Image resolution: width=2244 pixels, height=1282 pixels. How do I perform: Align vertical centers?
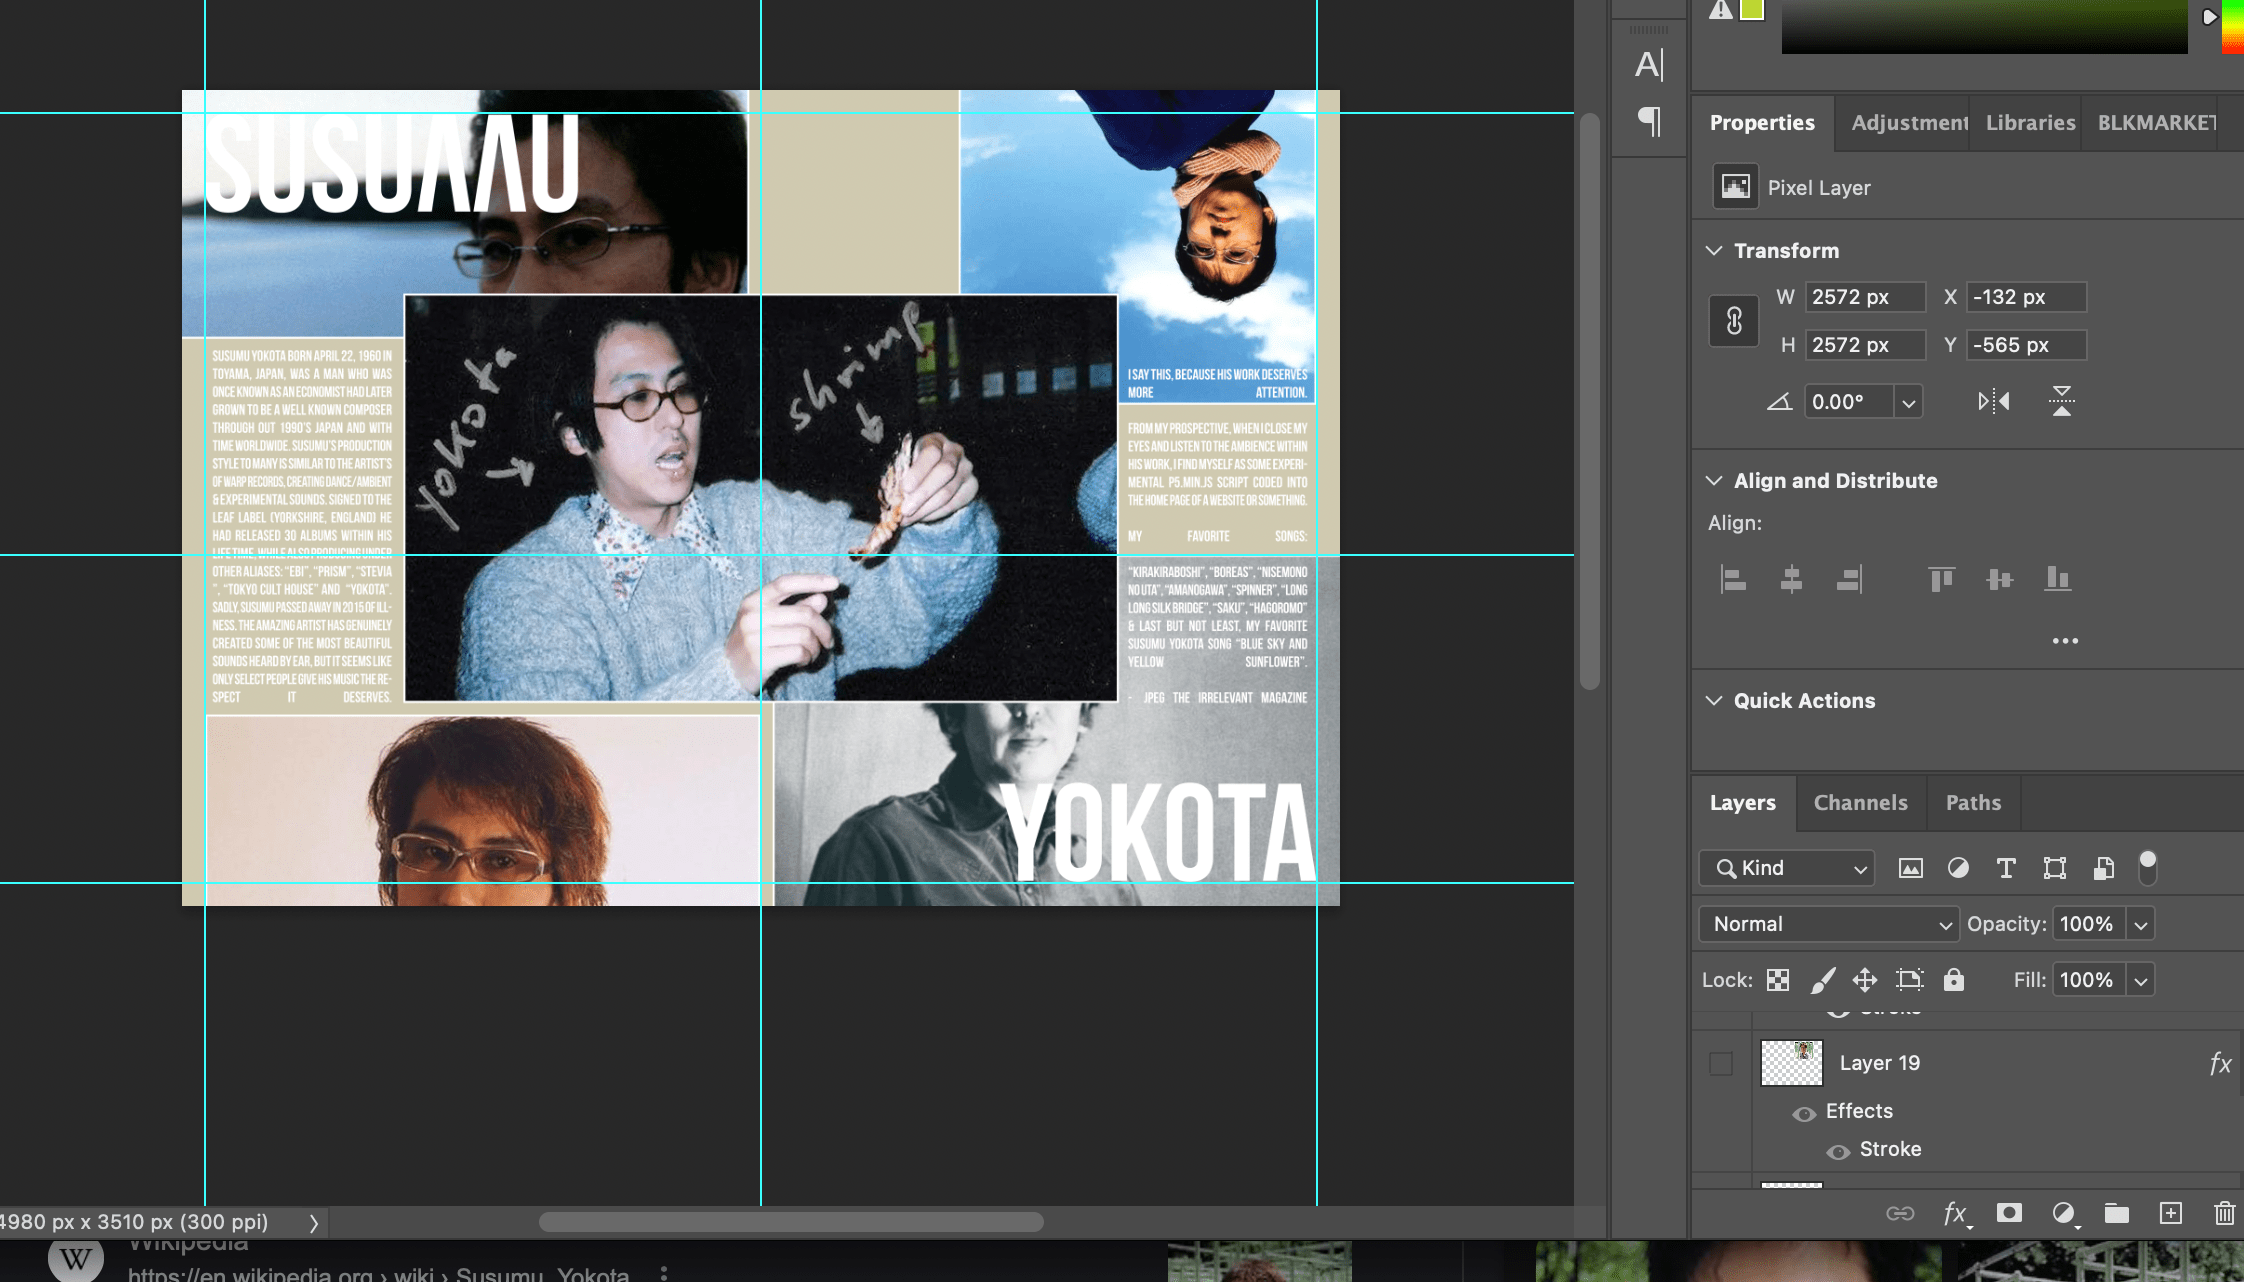click(1999, 579)
